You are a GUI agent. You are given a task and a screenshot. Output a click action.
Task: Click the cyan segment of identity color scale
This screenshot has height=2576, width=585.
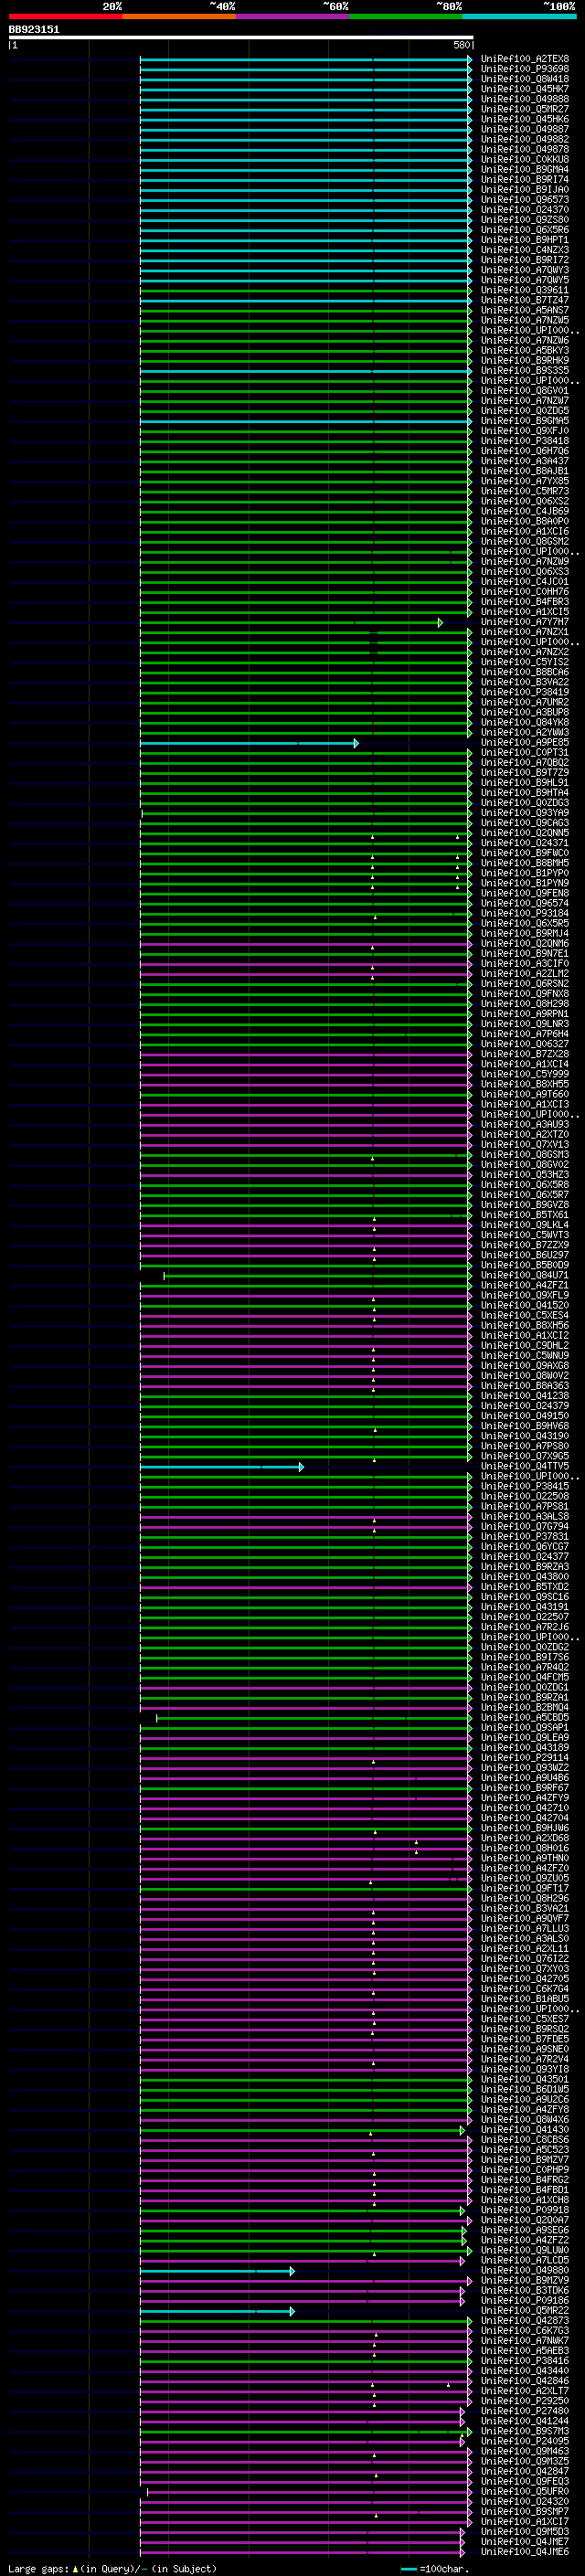click(x=519, y=16)
